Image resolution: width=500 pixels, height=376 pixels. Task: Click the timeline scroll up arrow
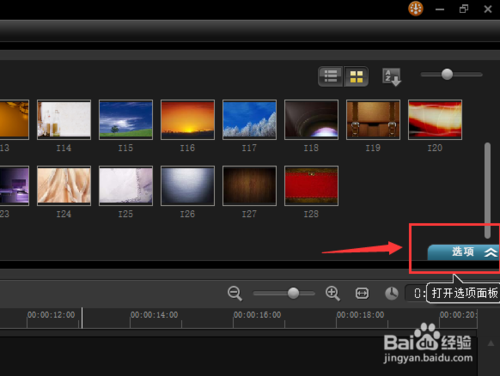[x=491, y=343]
